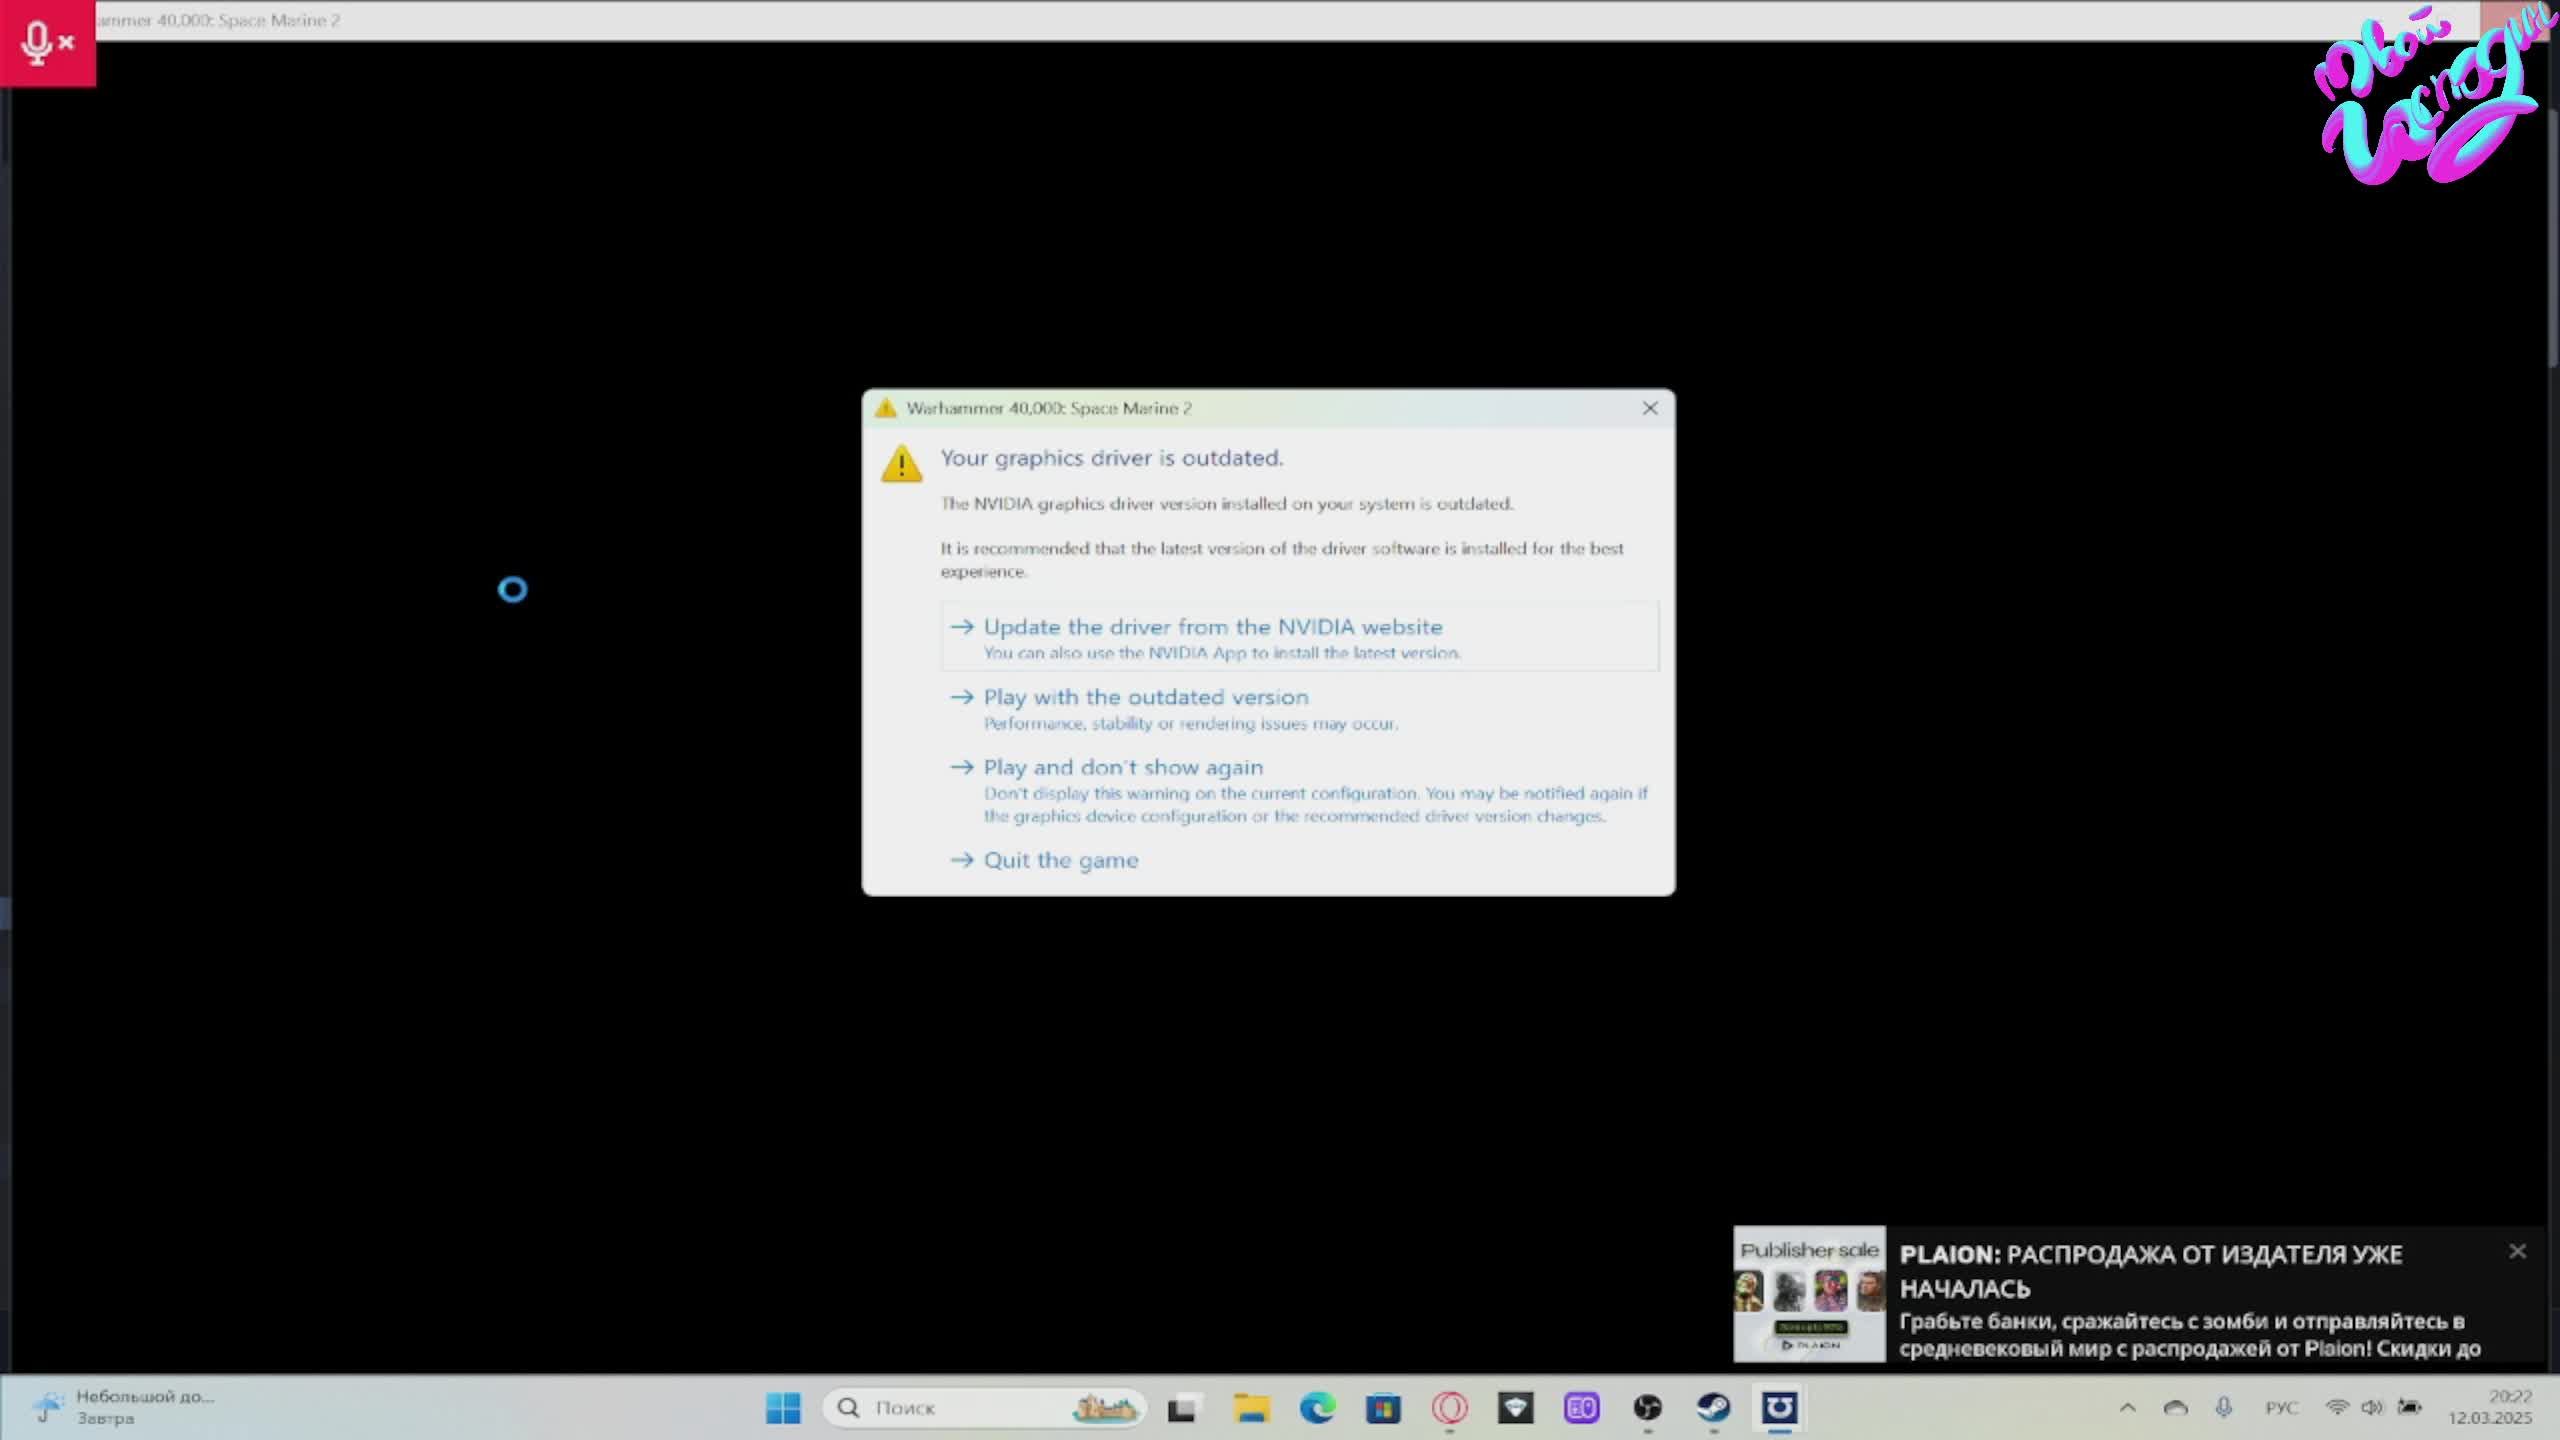Click Space Marine 2 taskbar icon
The image size is (2560, 1440).
point(1779,1408)
